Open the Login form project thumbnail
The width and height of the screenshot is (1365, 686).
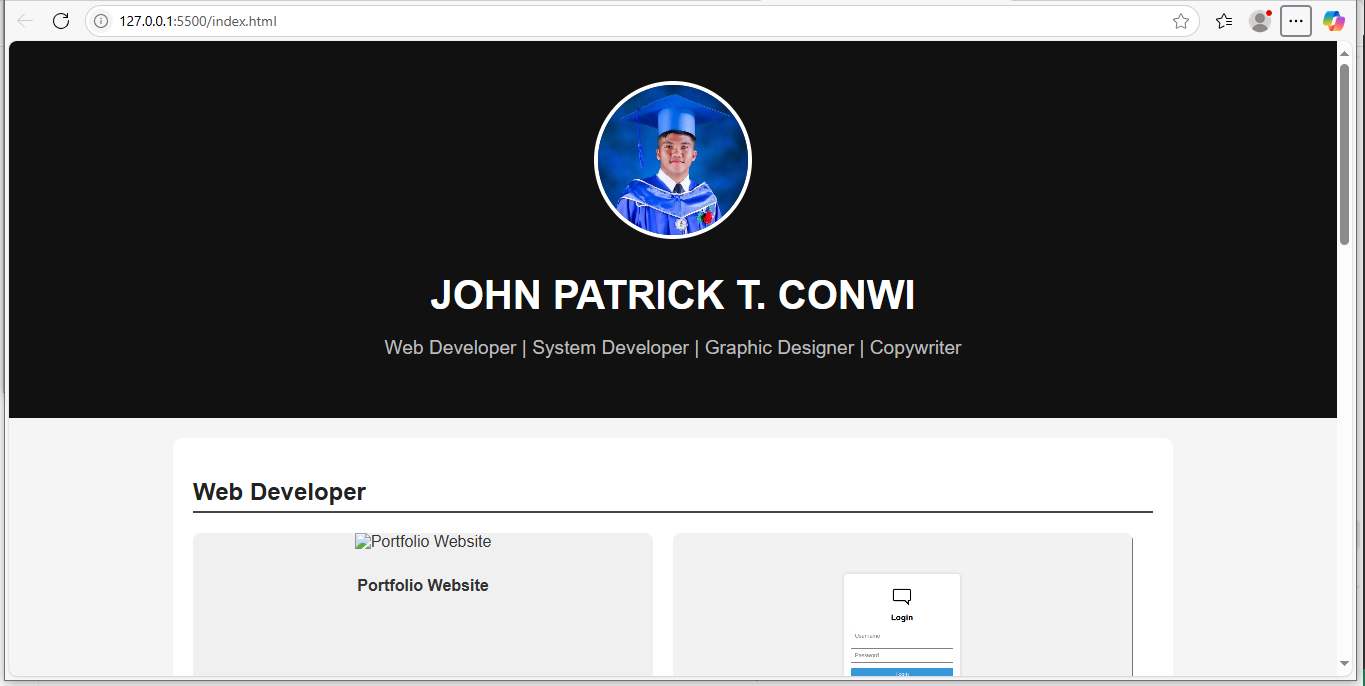pyautogui.click(x=903, y=605)
